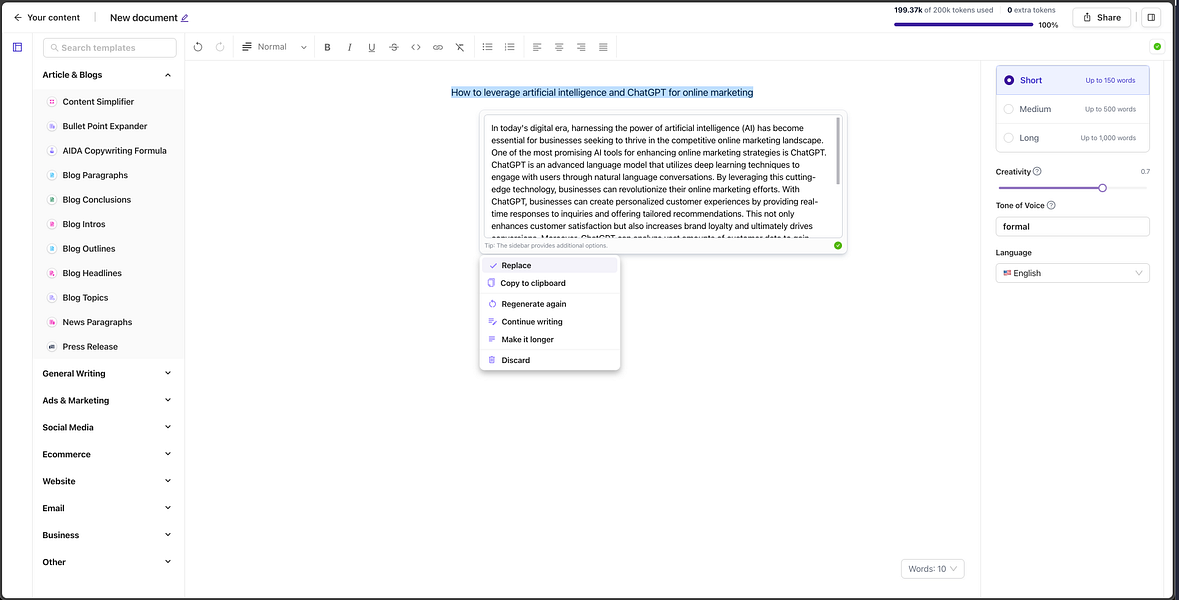Viewport: 1179px width, 600px height.
Task: Click the highlighted document title text
Action: [x=602, y=92]
